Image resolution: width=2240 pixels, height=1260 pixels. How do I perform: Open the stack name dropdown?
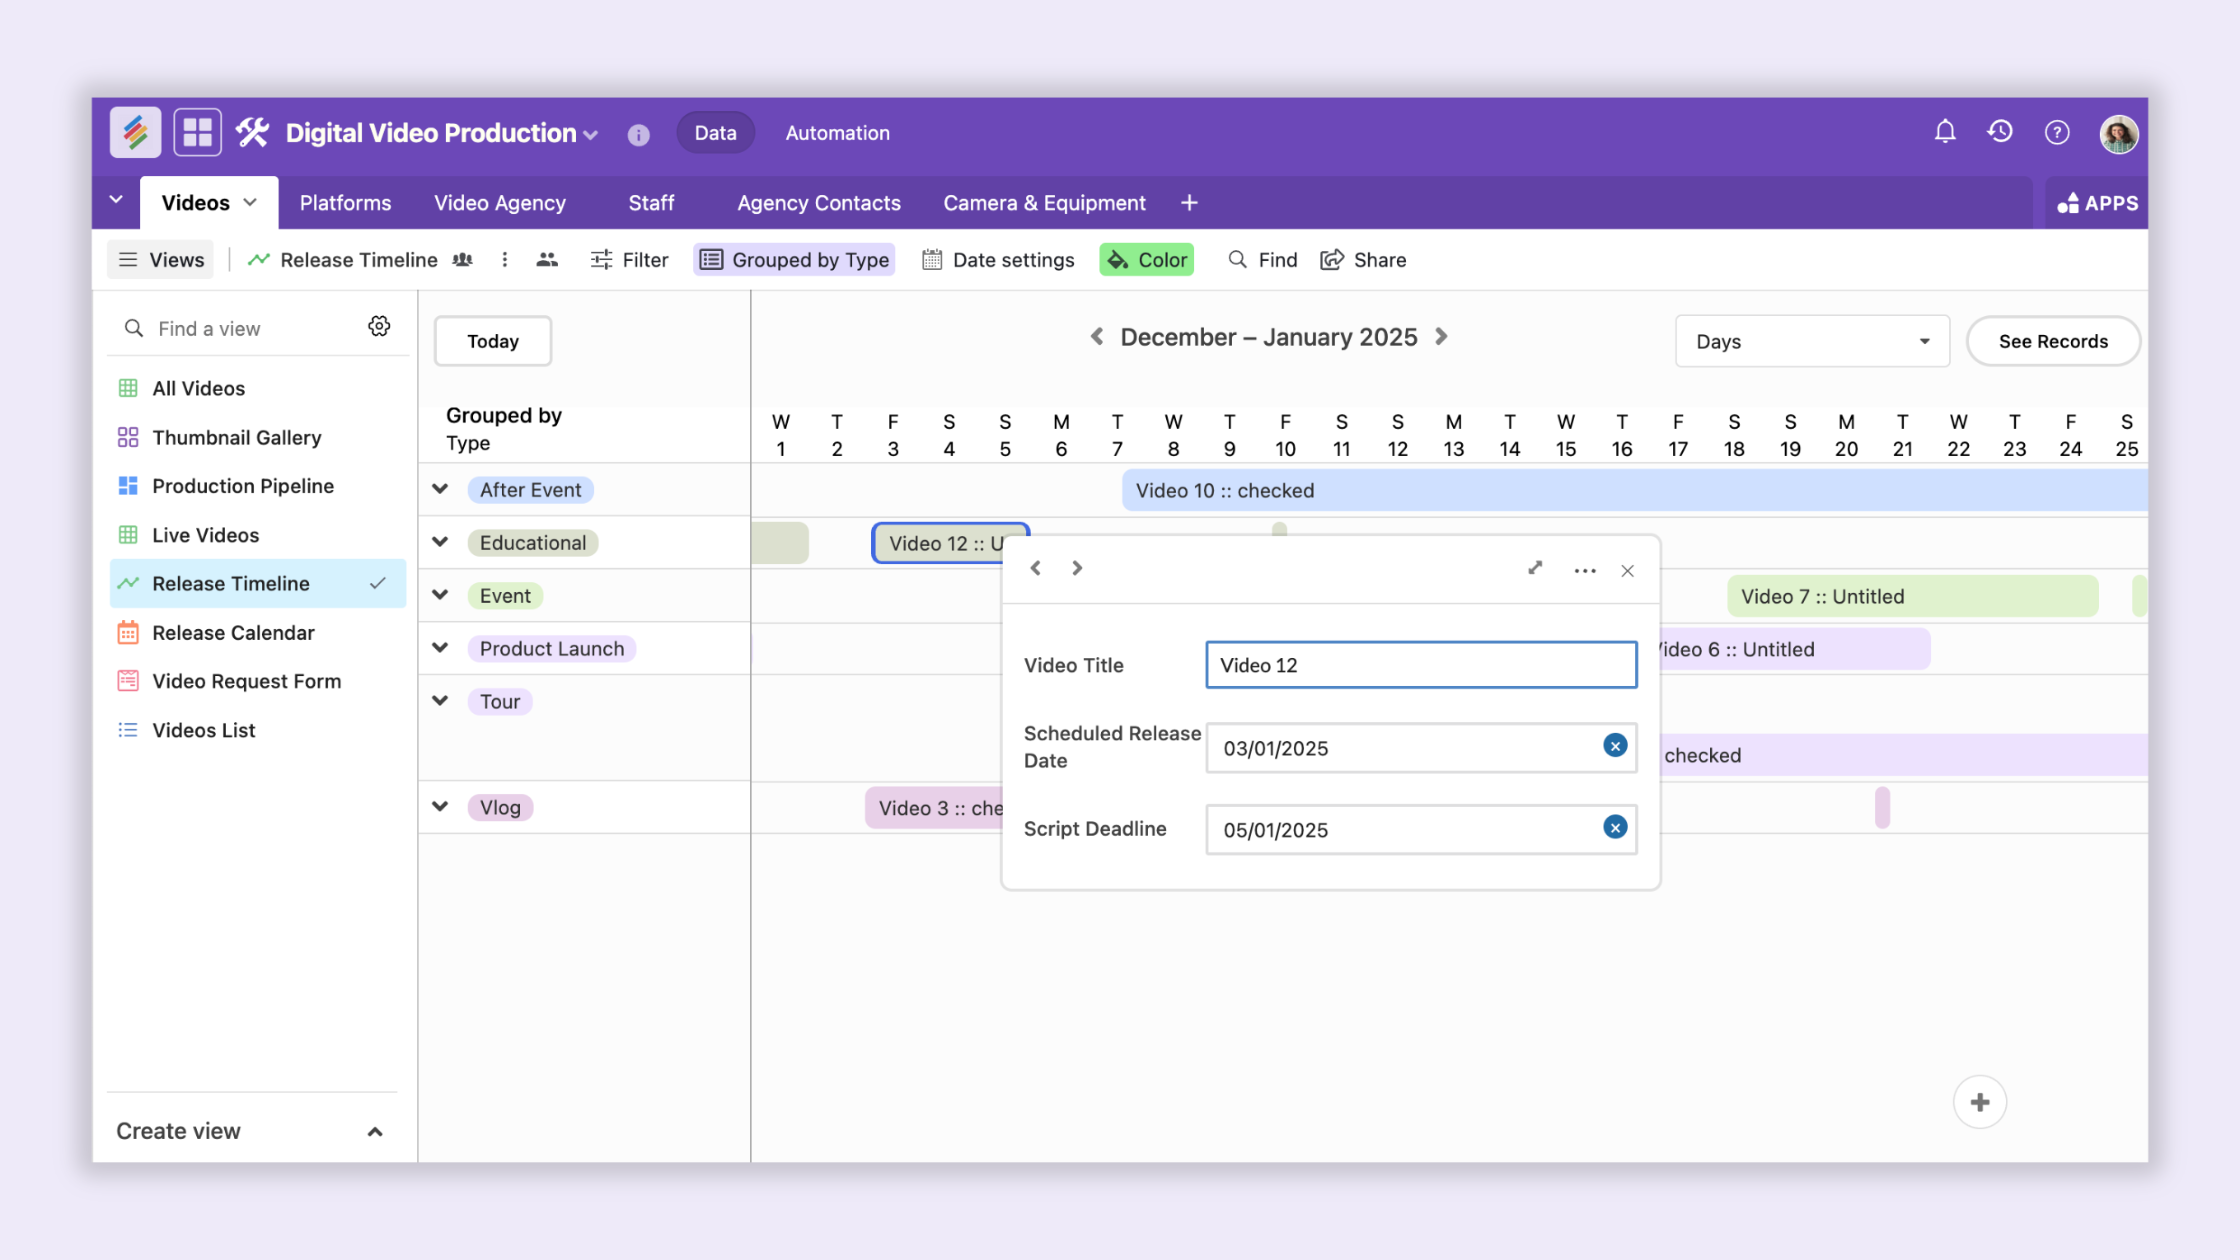(x=591, y=135)
